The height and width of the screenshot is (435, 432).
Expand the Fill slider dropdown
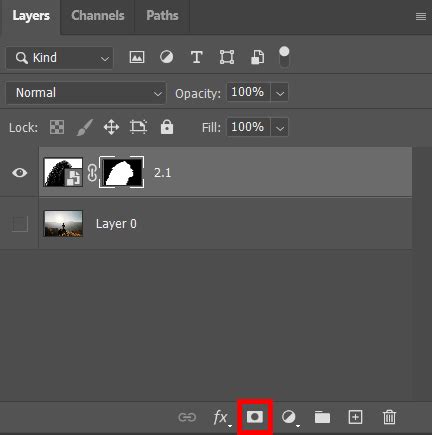click(280, 127)
